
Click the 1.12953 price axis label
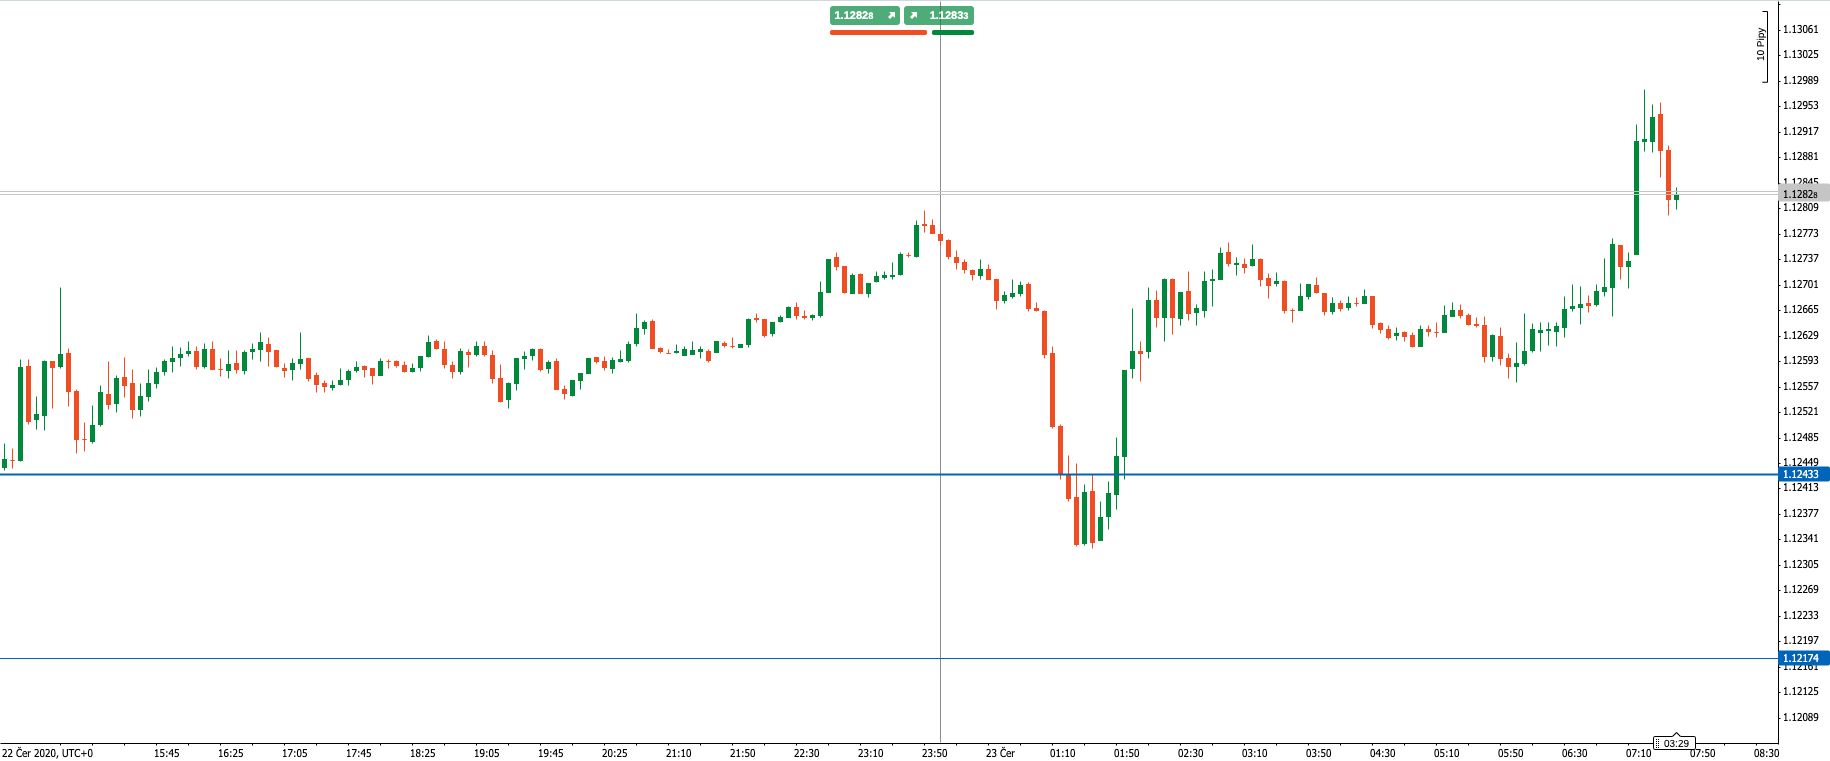[x=1801, y=105]
